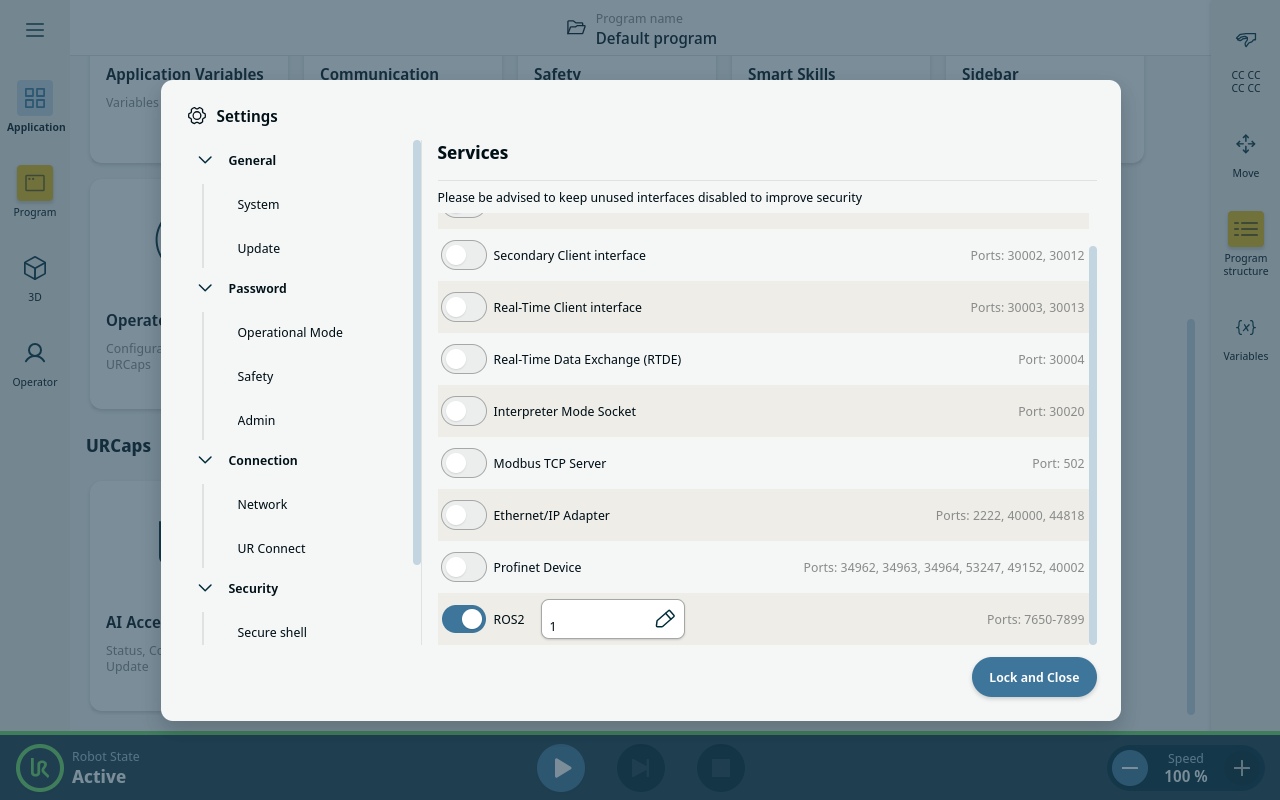Enable the Modbus TCP Server toggle

click(x=464, y=463)
